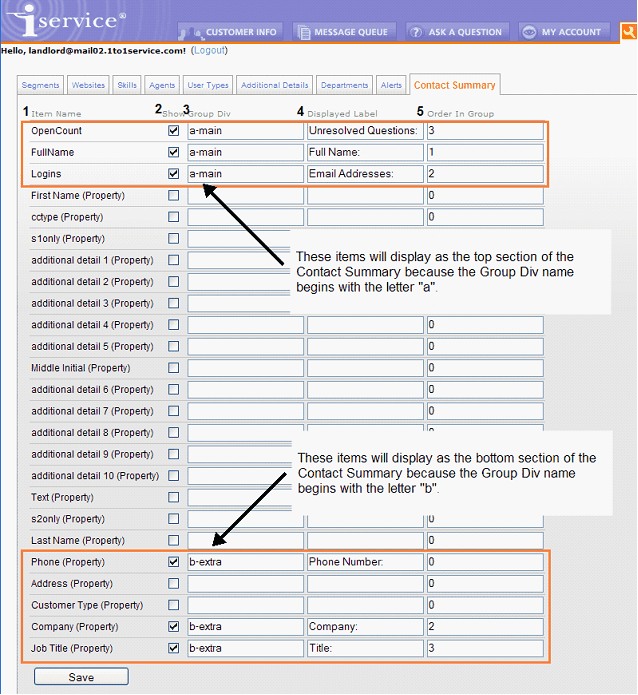Check the s1only (Property) checkbox
The image size is (638, 695).
point(173,238)
